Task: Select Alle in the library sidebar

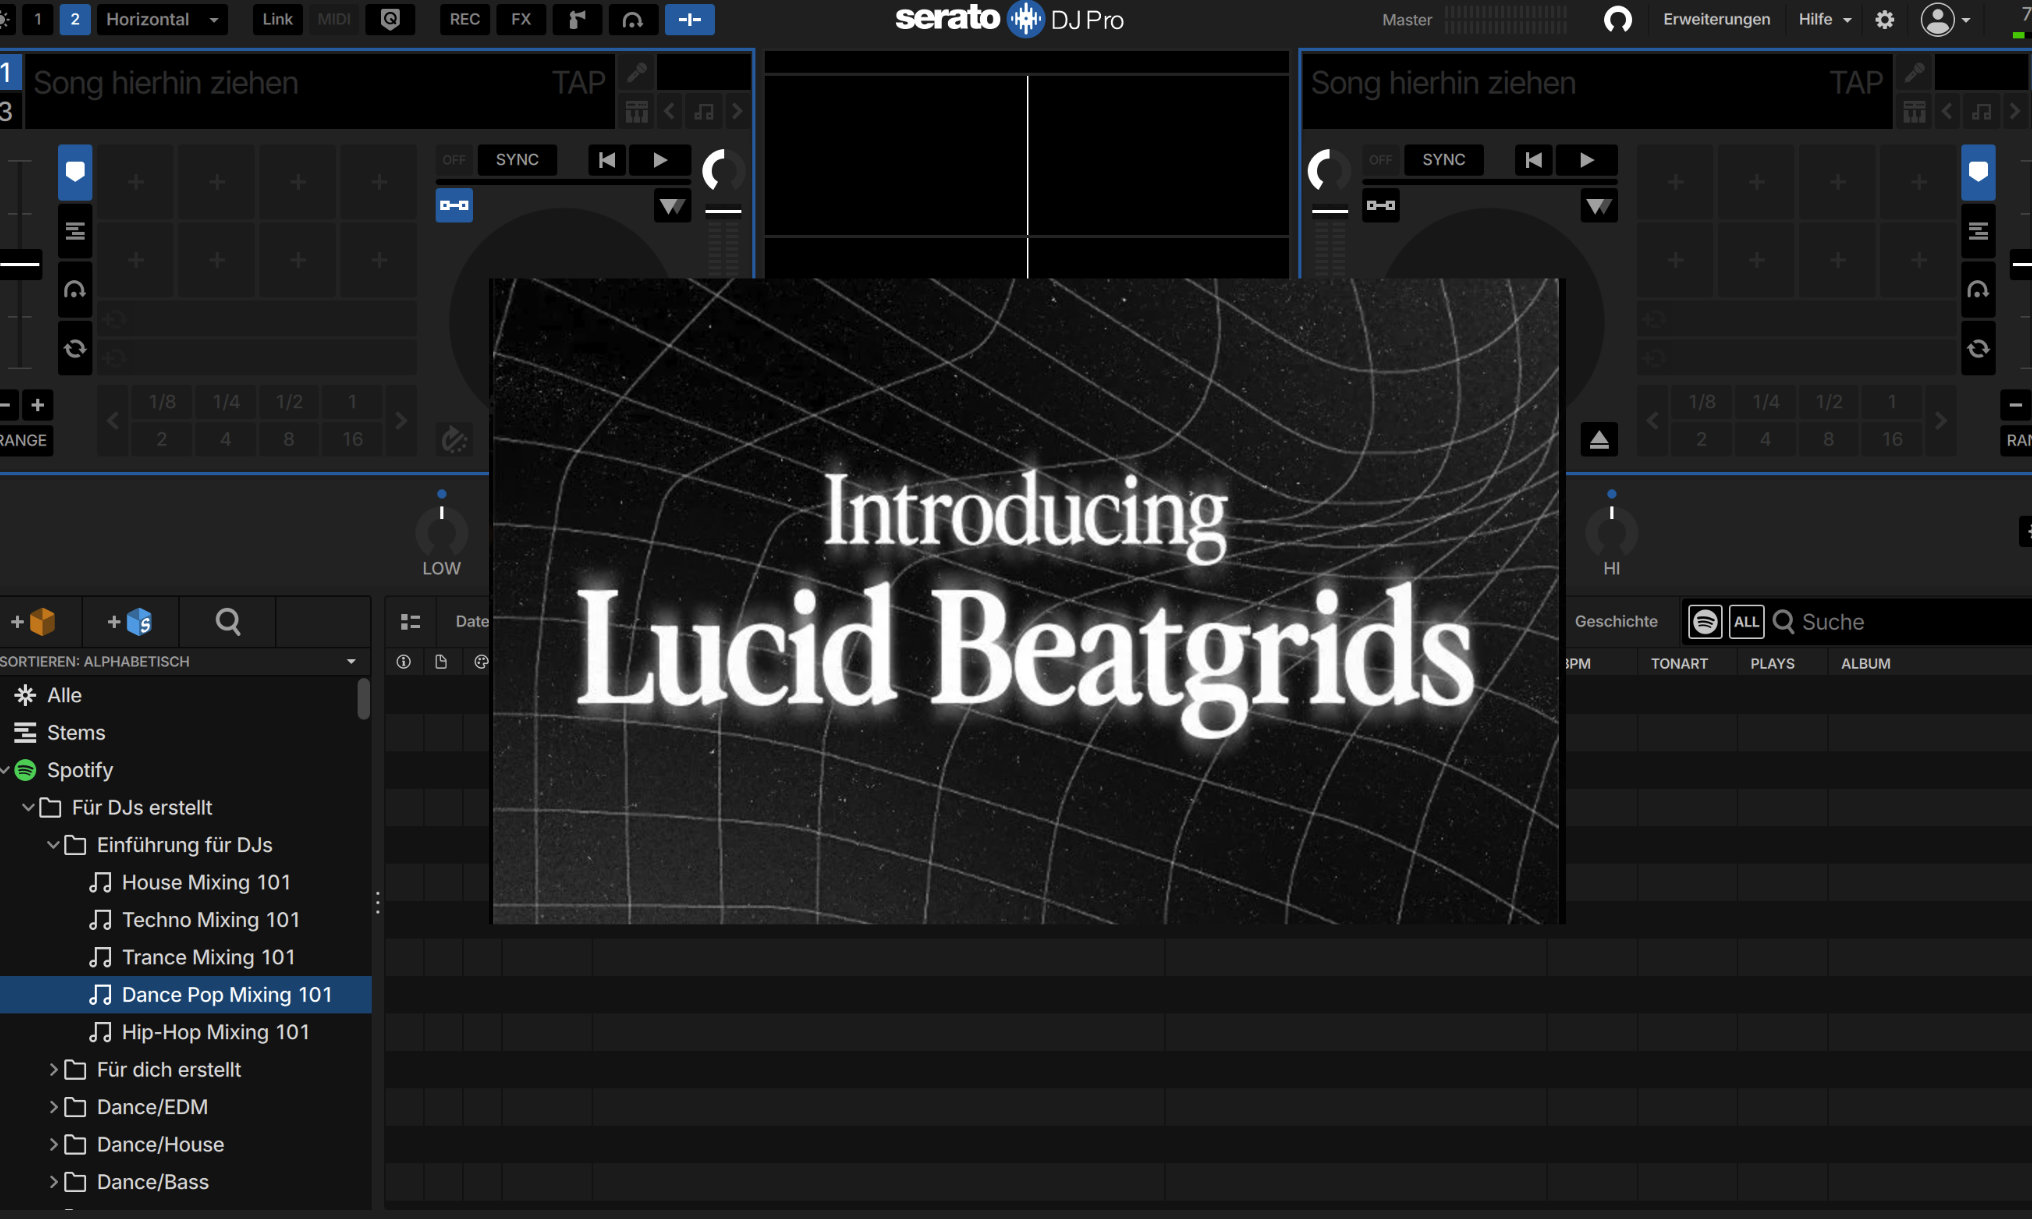Action: [x=64, y=695]
